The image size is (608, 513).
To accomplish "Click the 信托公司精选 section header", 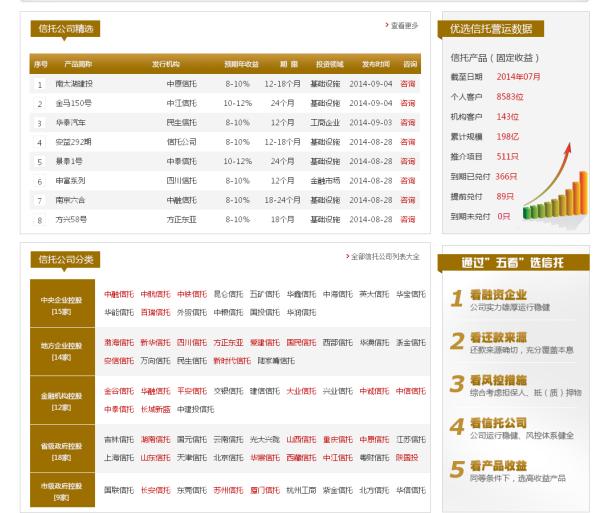I will 65,29.
